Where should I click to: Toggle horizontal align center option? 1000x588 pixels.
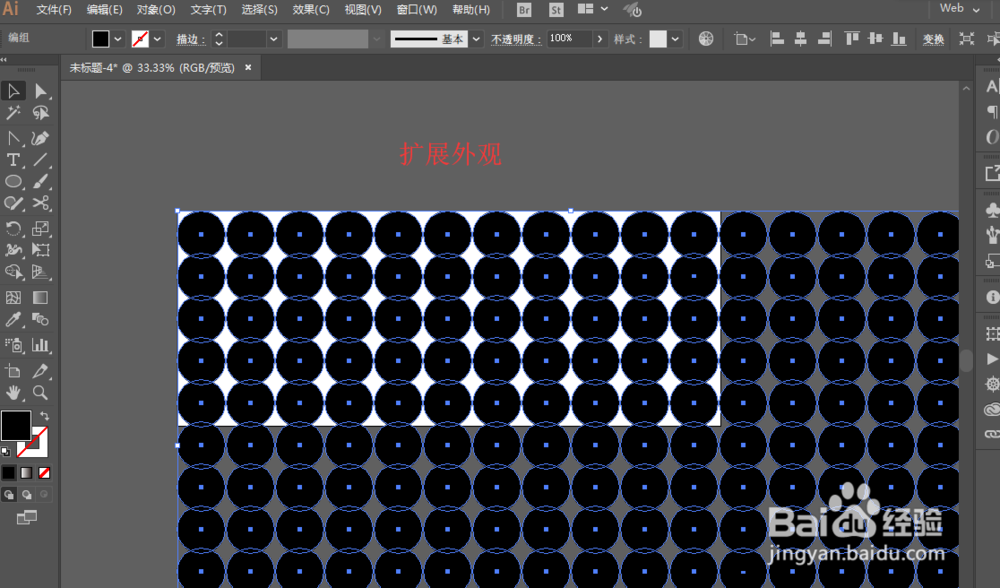coord(800,38)
